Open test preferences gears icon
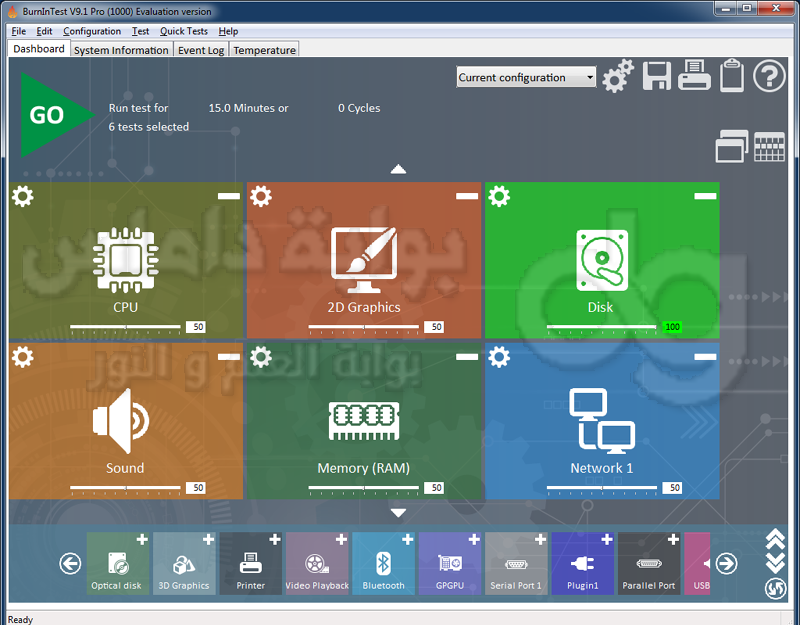Viewport: 800px width, 625px height. click(617, 76)
